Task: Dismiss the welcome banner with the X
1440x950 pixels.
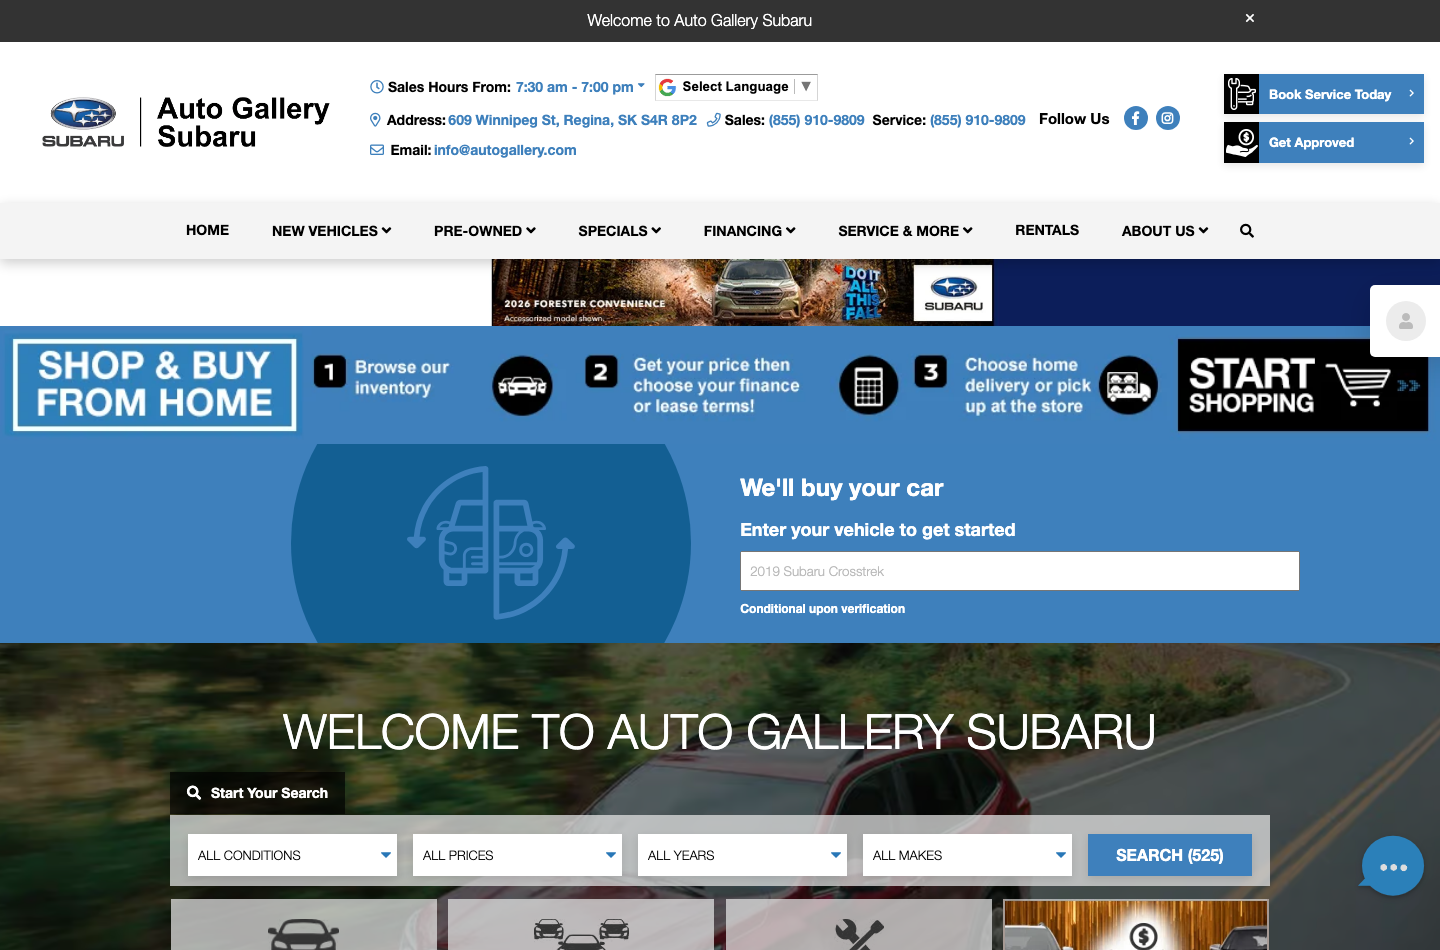Action: pos(1250,18)
